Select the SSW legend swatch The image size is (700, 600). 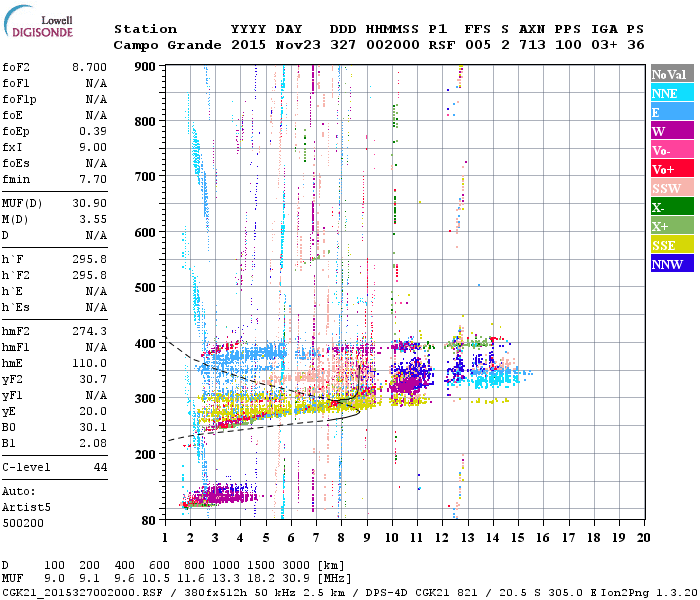click(672, 188)
